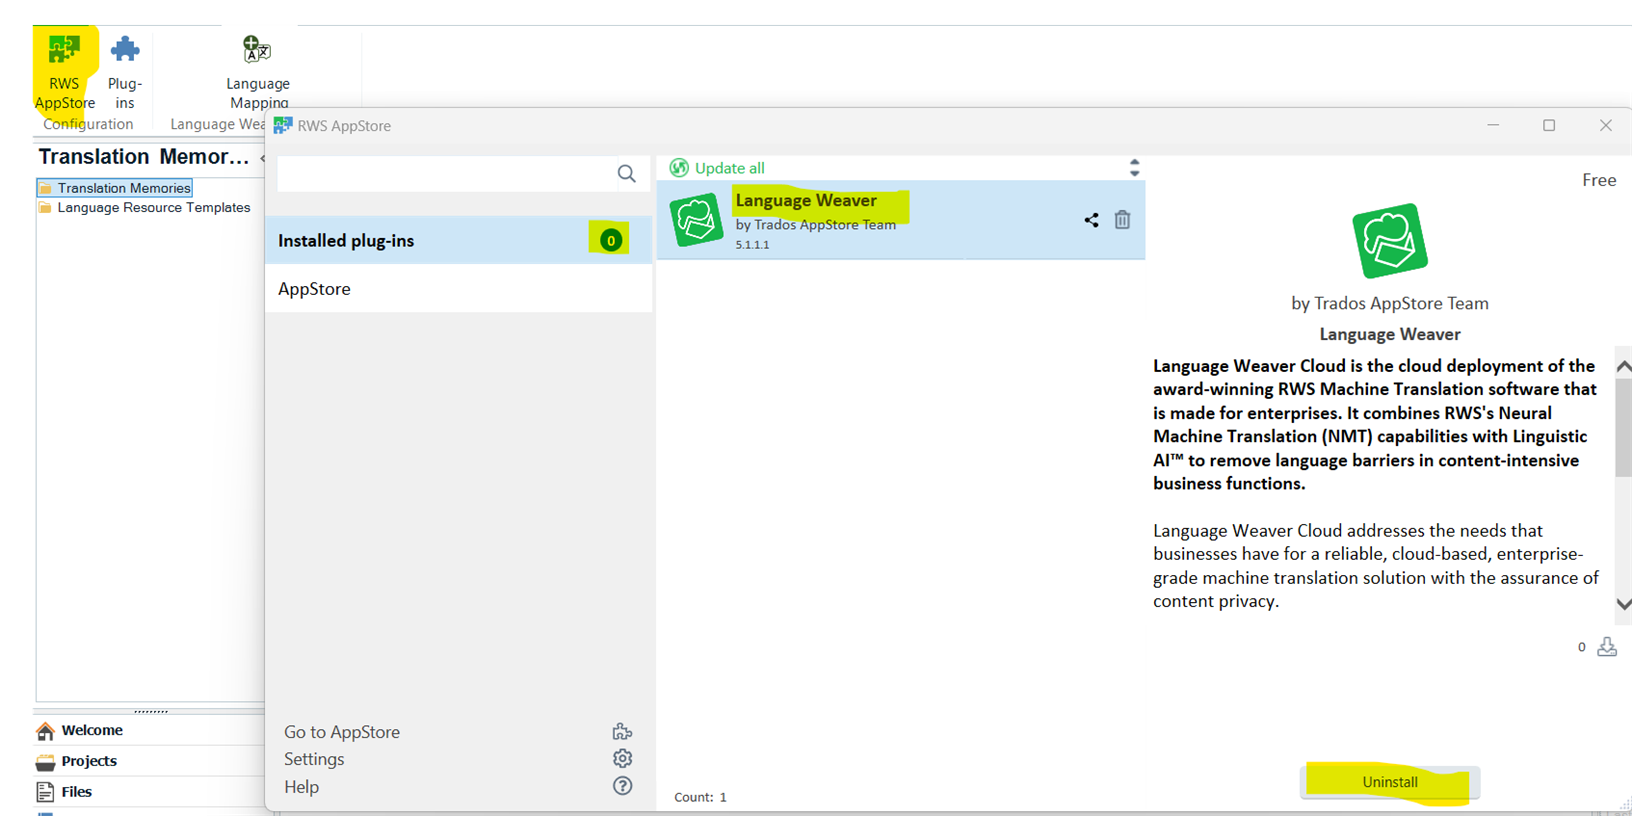Click the Free price label
The image size is (1632, 816).
[x=1599, y=180]
